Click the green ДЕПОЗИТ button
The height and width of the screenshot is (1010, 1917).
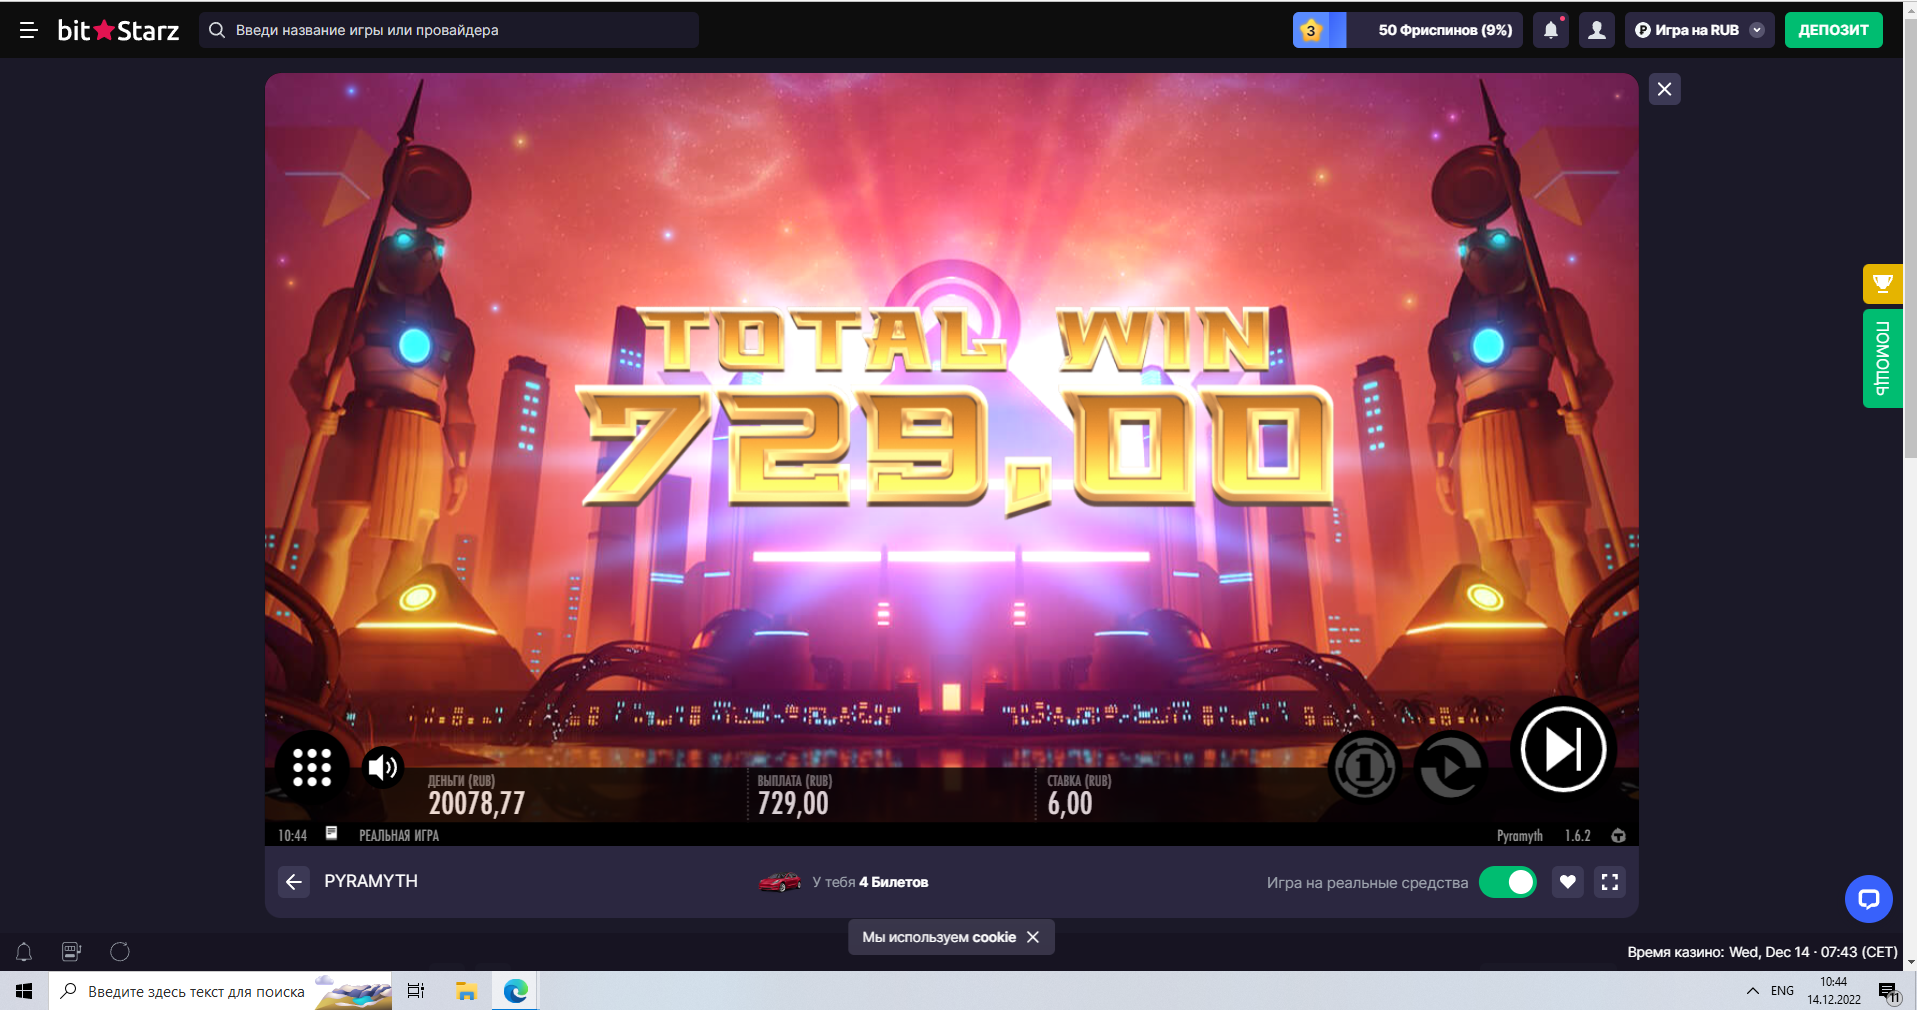[x=1833, y=30]
